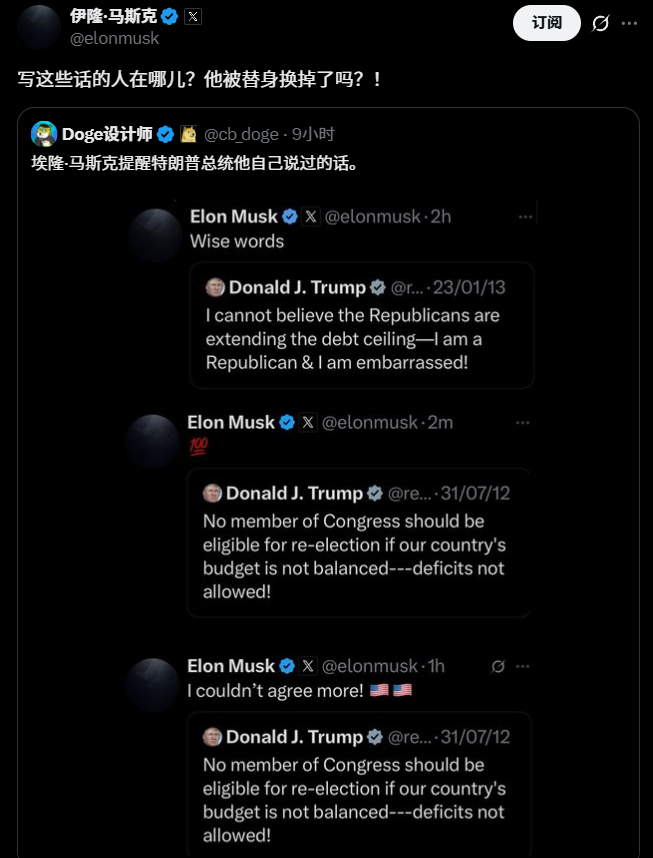
Task: Click the 9小时 timestamp on the quoted post
Action: [x=313, y=134]
